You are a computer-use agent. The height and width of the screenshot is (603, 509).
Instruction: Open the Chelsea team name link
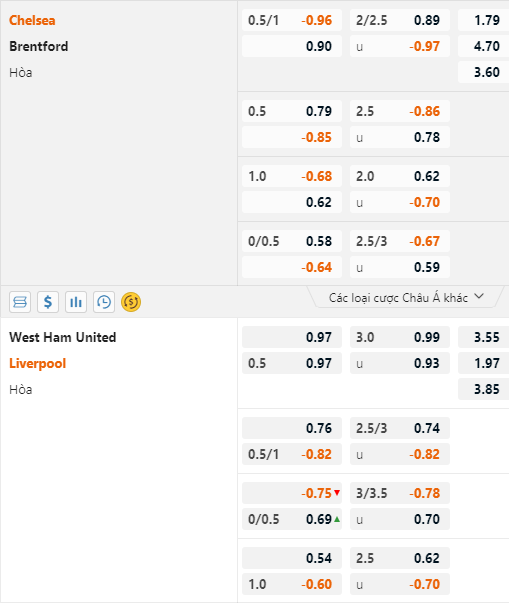click(x=32, y=20)
